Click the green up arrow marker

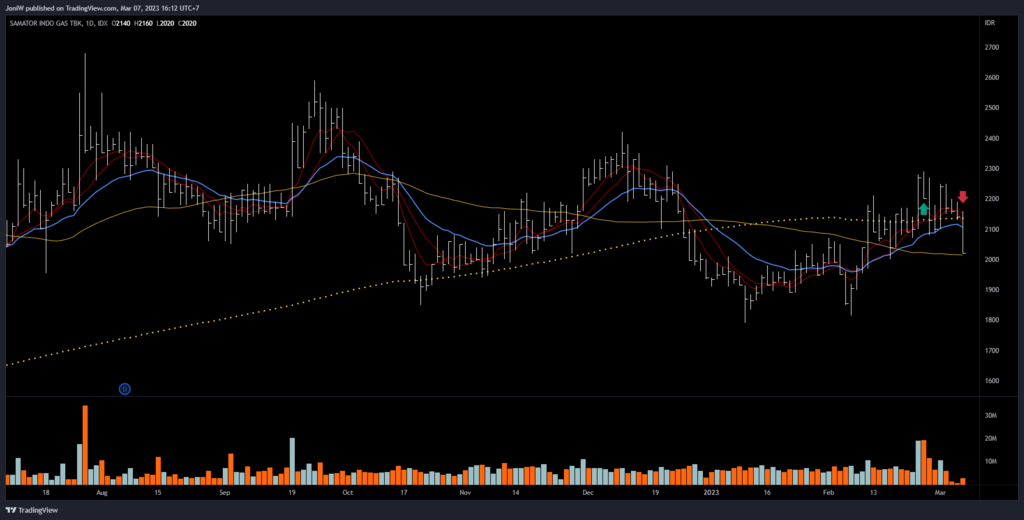click(x=924, y=210)
